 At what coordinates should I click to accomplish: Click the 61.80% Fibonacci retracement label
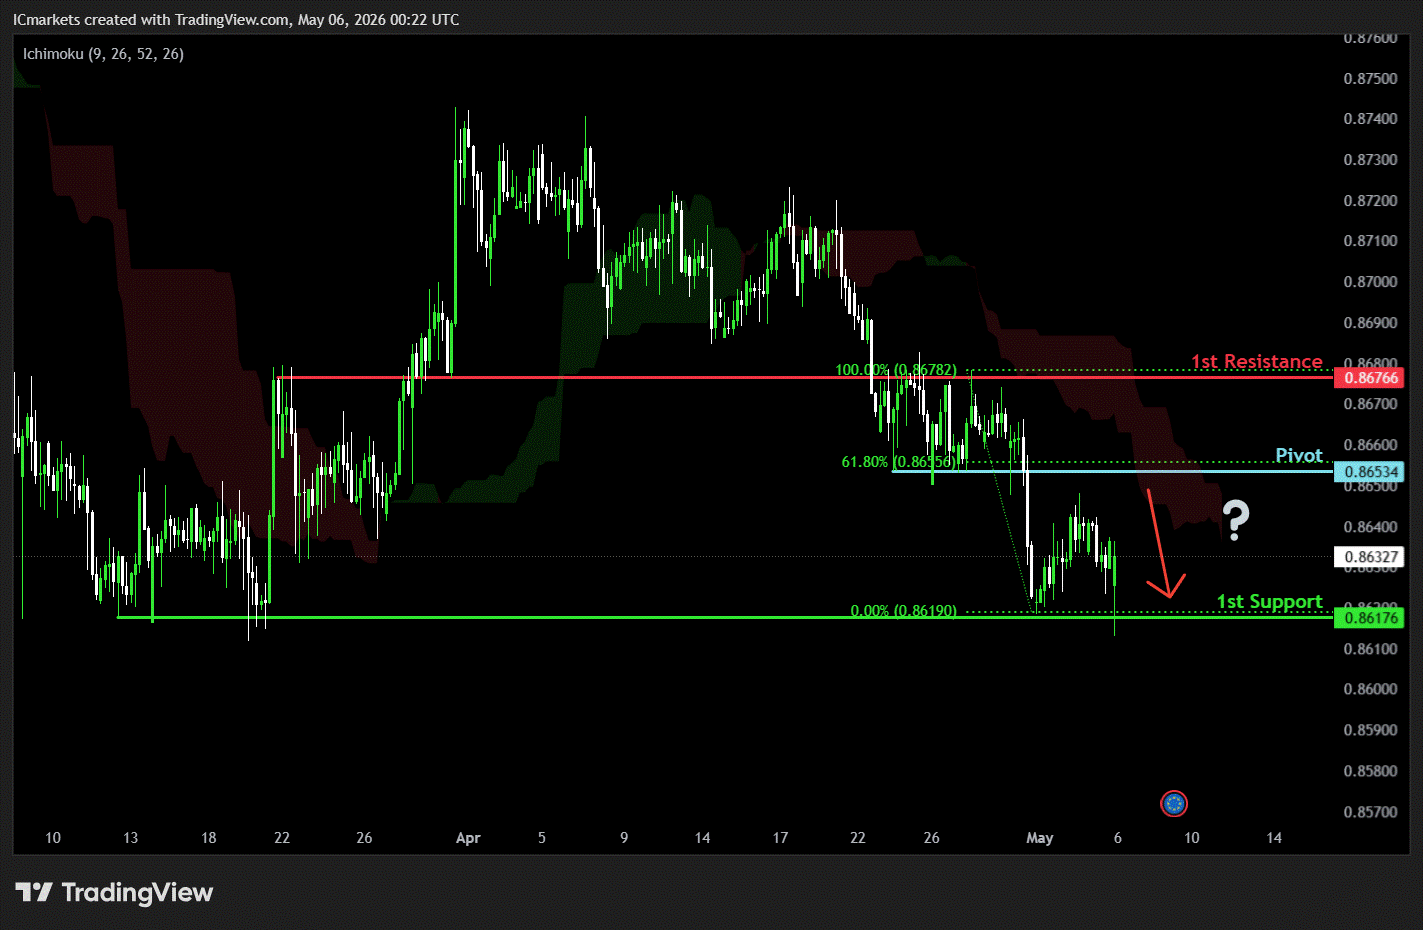click(899, 462)
